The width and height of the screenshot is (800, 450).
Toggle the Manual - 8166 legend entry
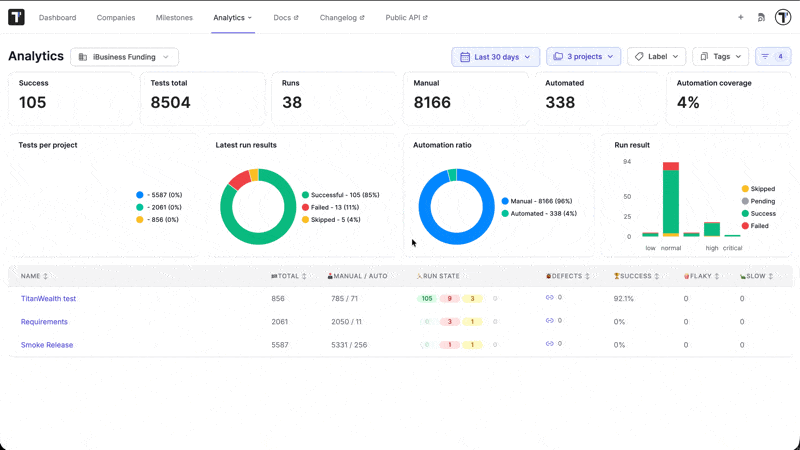click(x=537, y=201)
